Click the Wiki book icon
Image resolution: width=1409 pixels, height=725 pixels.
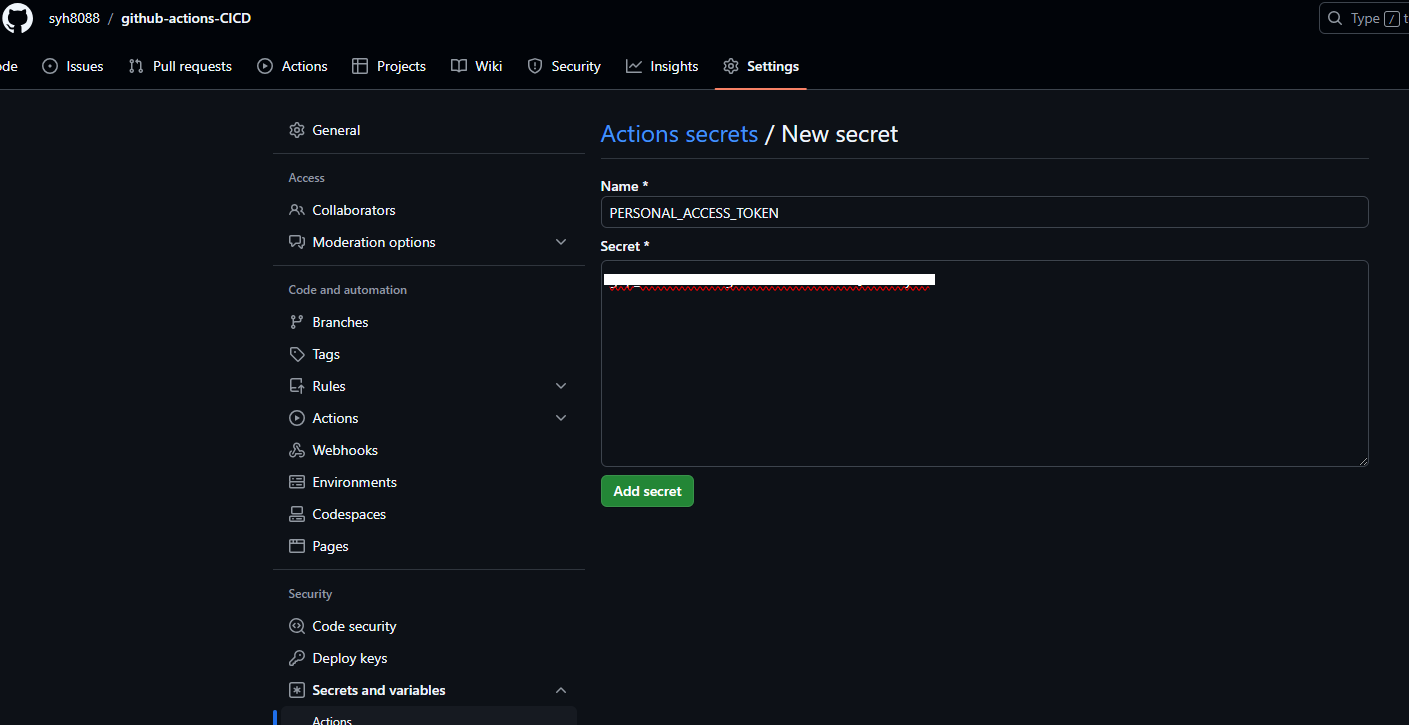pyautogui.click(x=459, y=66)
